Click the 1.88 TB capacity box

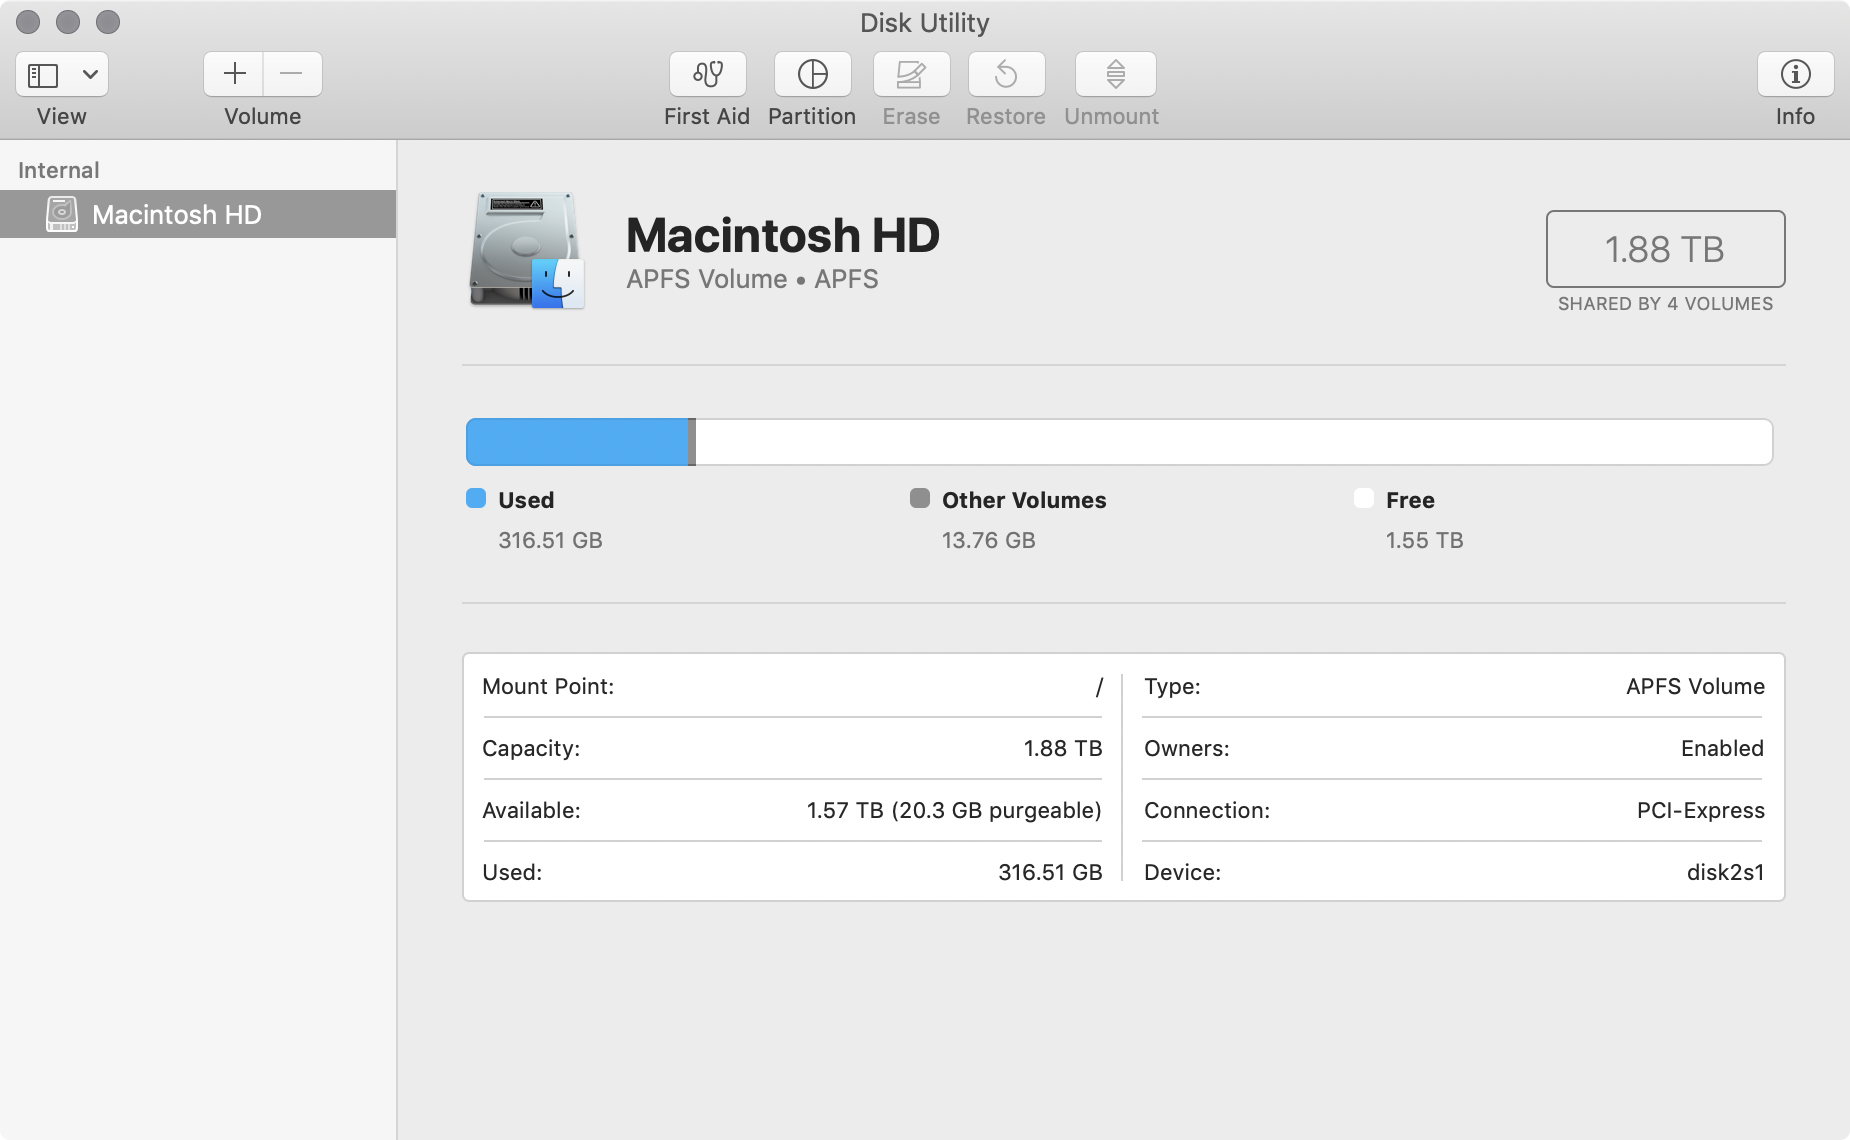point(1665,249)
